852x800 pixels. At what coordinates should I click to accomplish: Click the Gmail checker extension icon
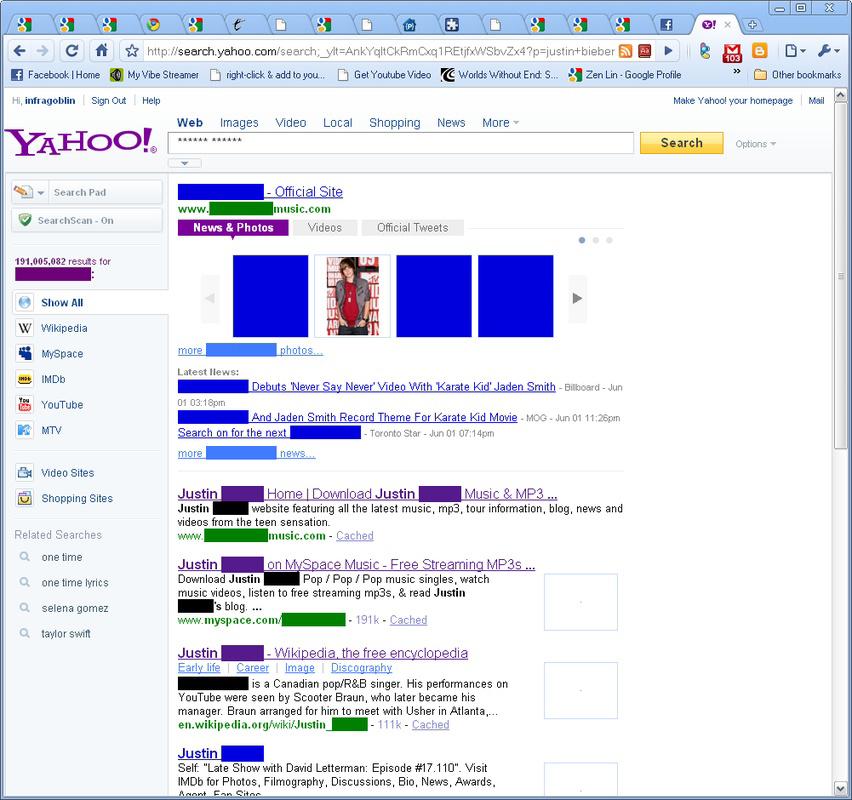pos(732,52)
